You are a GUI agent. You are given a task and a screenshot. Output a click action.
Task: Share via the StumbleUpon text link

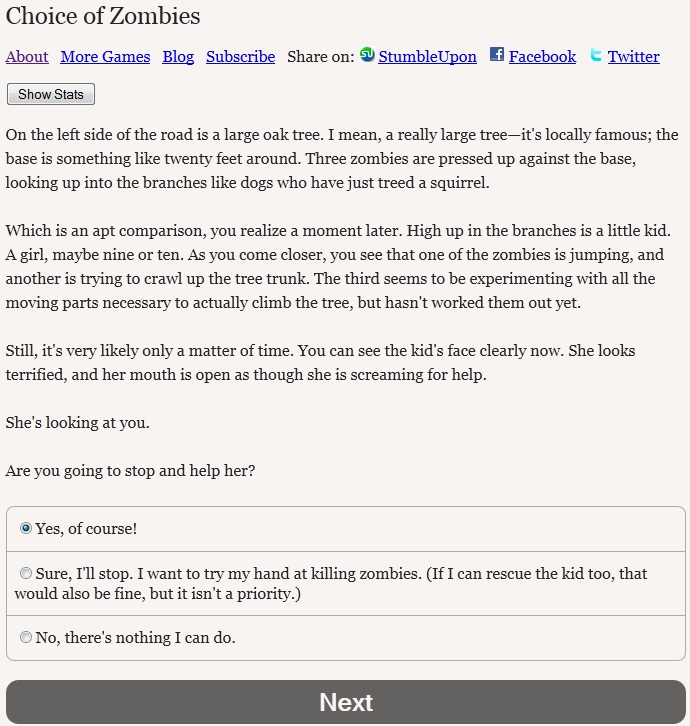pyautogui.click(x=427, y=57)
